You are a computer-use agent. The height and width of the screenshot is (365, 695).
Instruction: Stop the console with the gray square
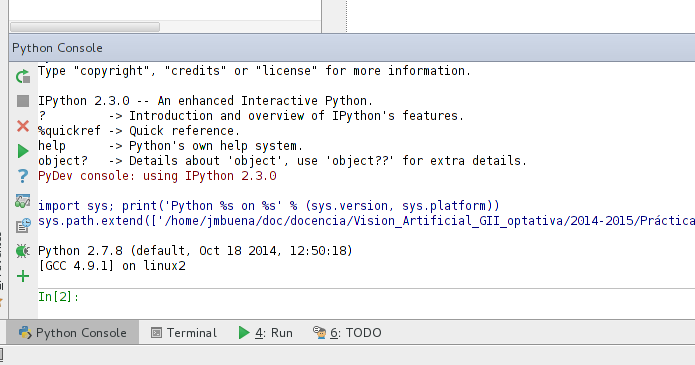(23, 101)
